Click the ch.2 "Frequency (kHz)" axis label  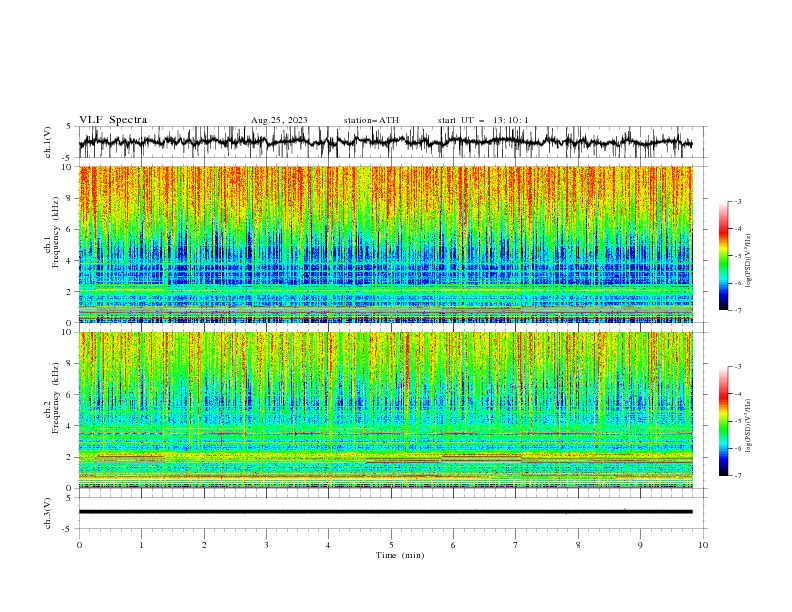coord(56,397)
